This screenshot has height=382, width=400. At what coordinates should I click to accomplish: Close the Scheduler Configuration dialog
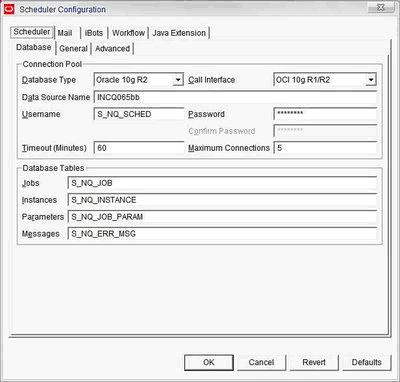click(x=381, y=8)
